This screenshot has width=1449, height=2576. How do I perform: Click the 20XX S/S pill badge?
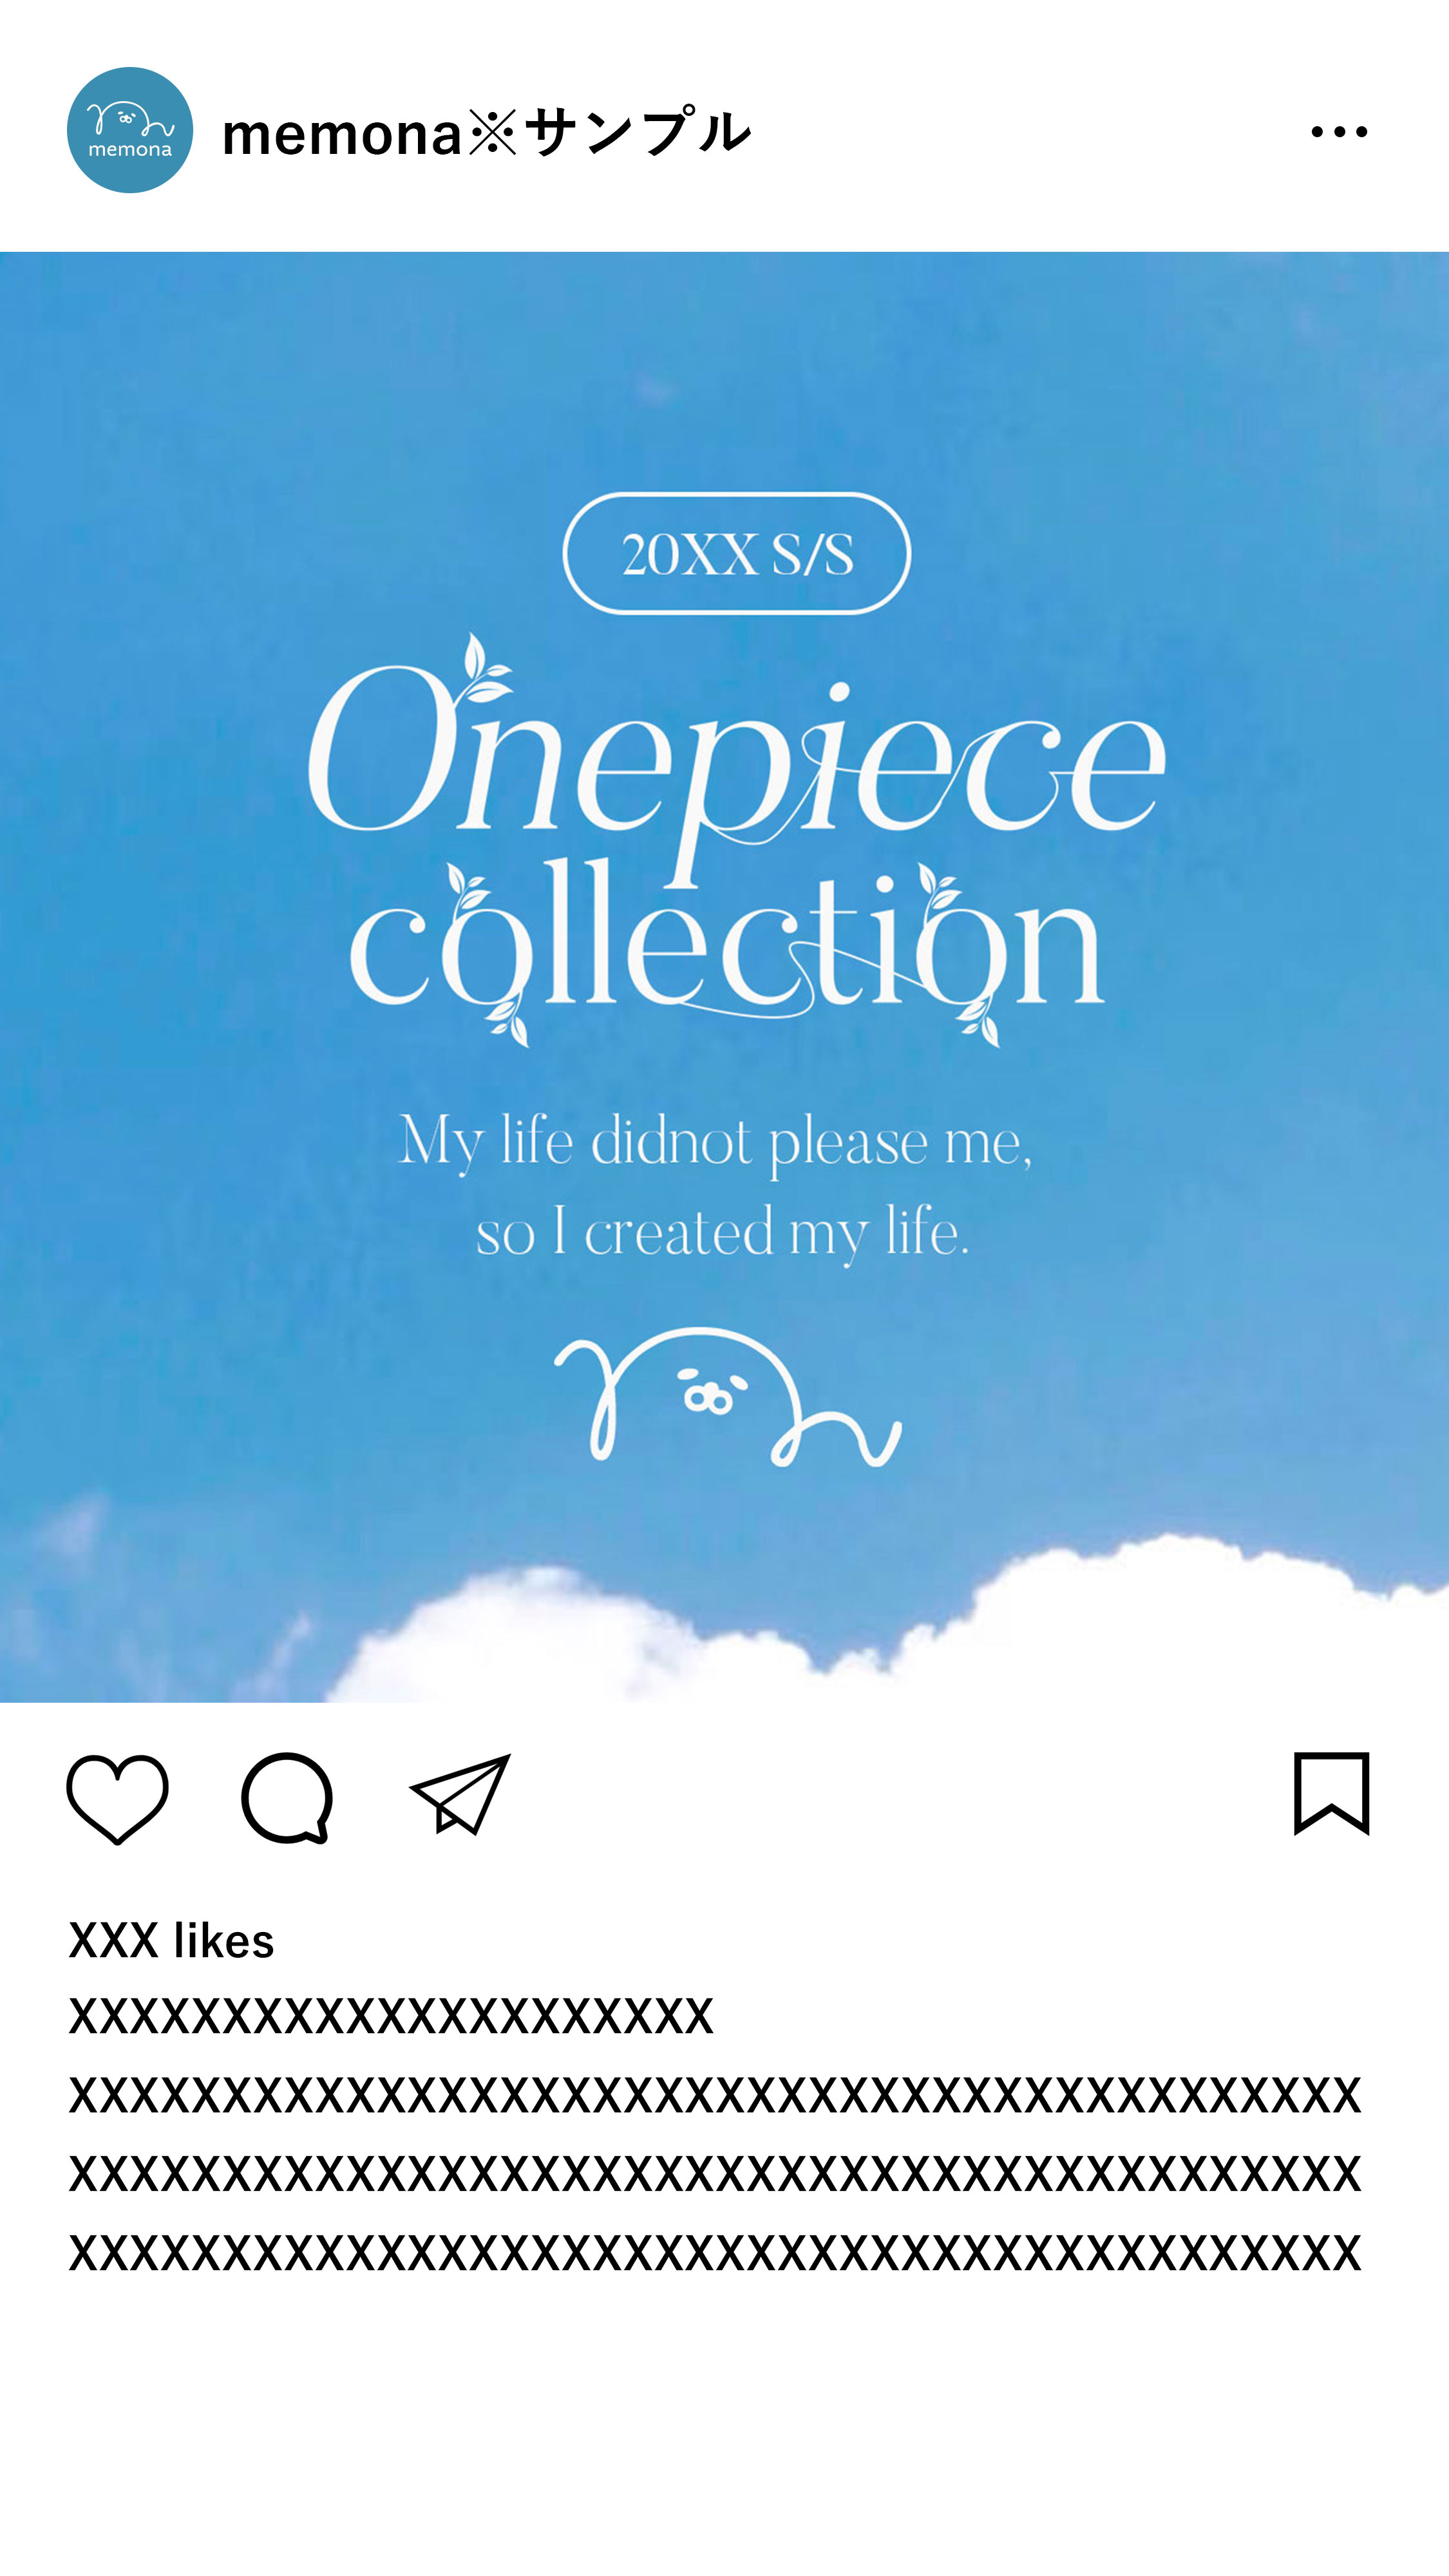coord(737,553)
